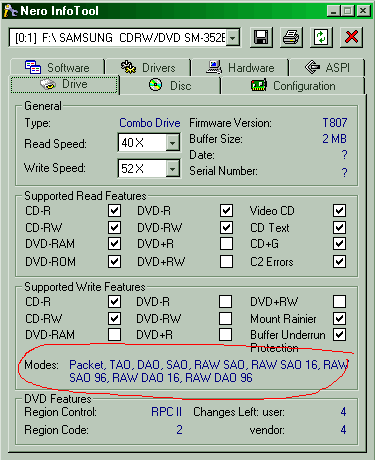The image size is (375, 460).
Task: Open the Drivers tab
Action: tap(148, 68)
